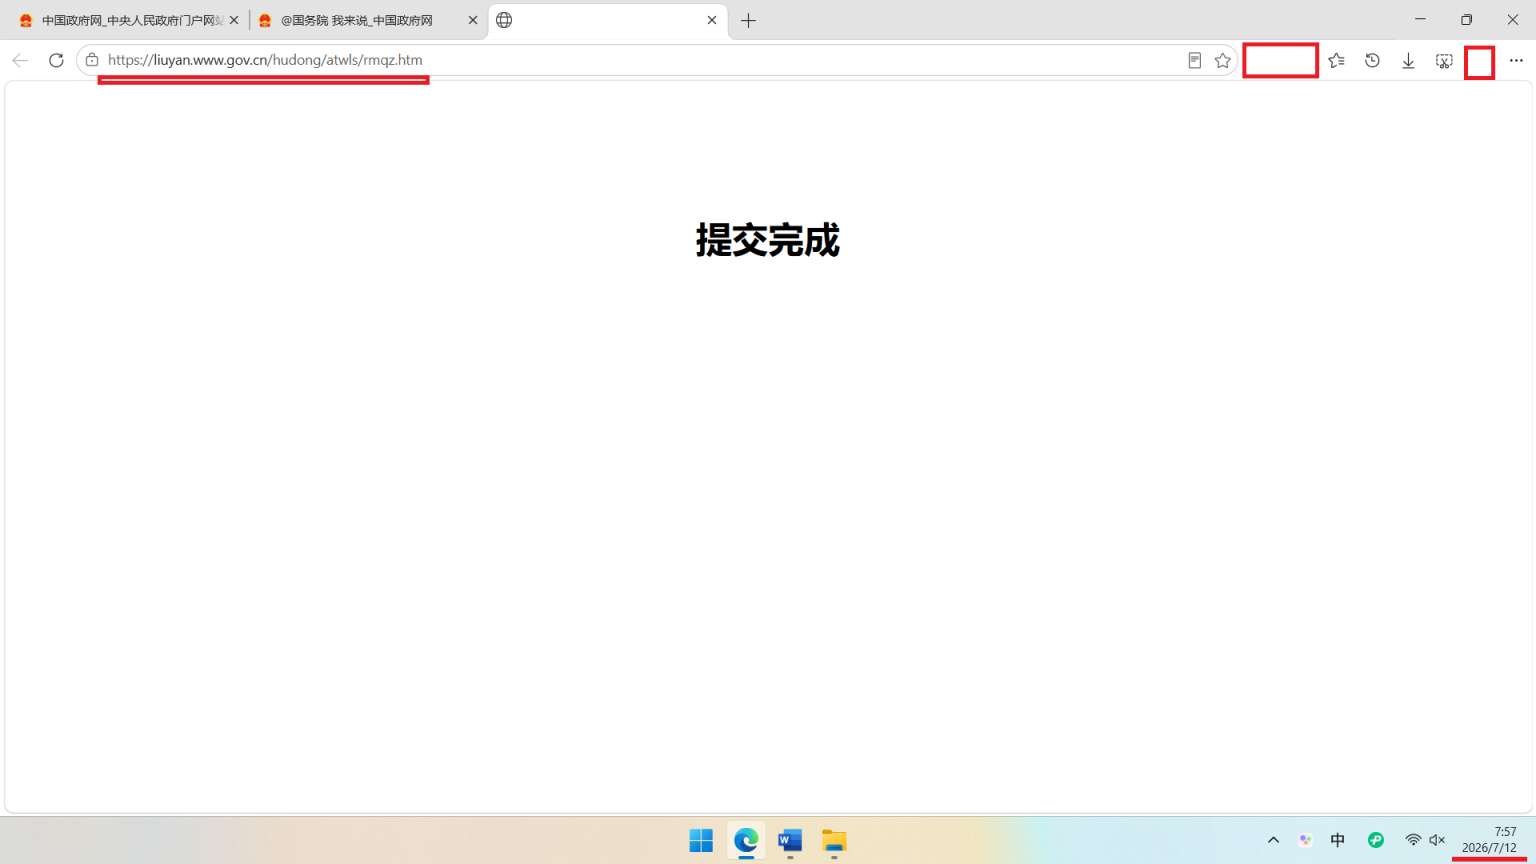Toggle Chinese input method indicator
1536x864 pixels.
pos(1338,840)
